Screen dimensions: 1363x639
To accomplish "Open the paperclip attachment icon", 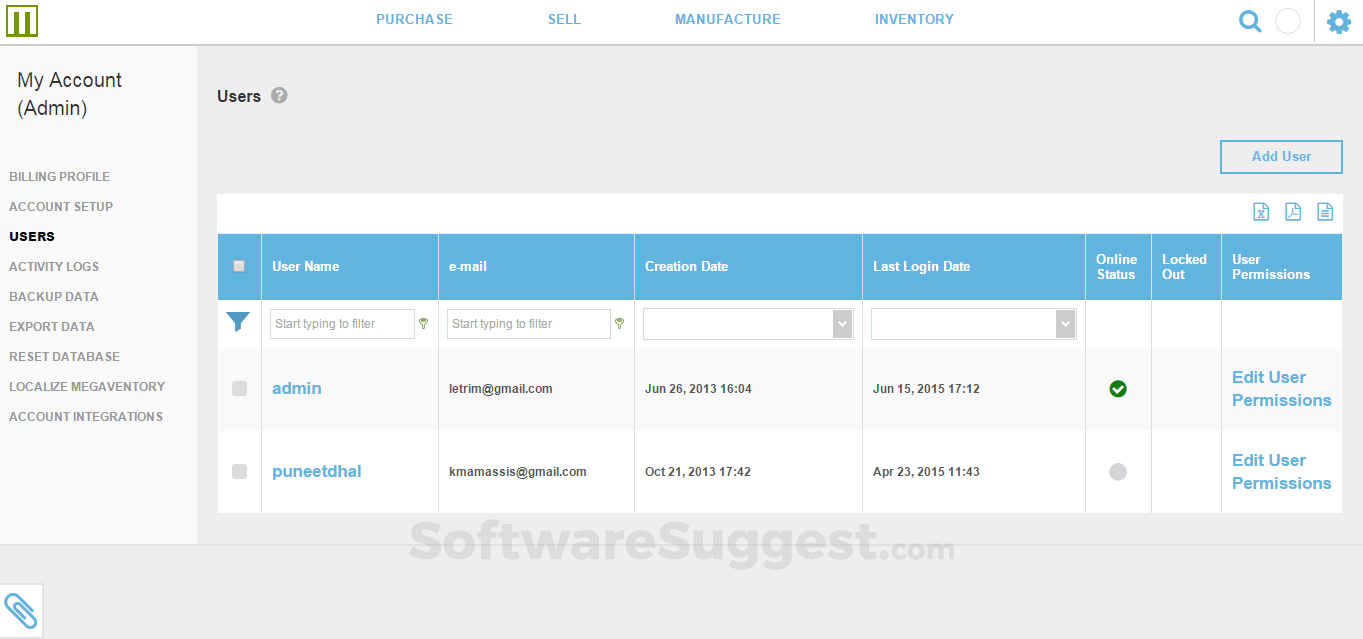I will click(21, 610).
